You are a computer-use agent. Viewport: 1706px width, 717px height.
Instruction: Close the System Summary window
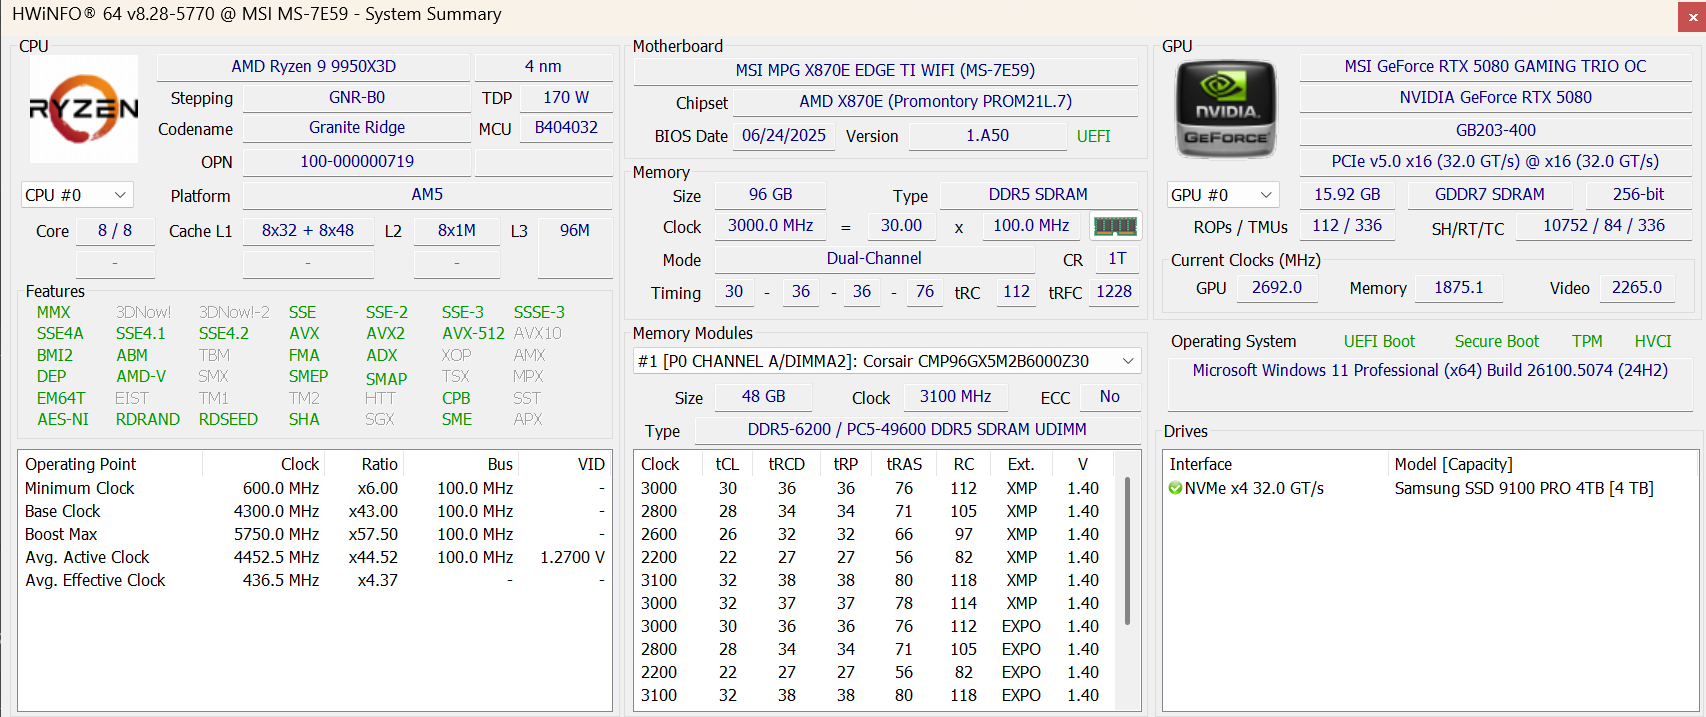(x=1691, y=17)
